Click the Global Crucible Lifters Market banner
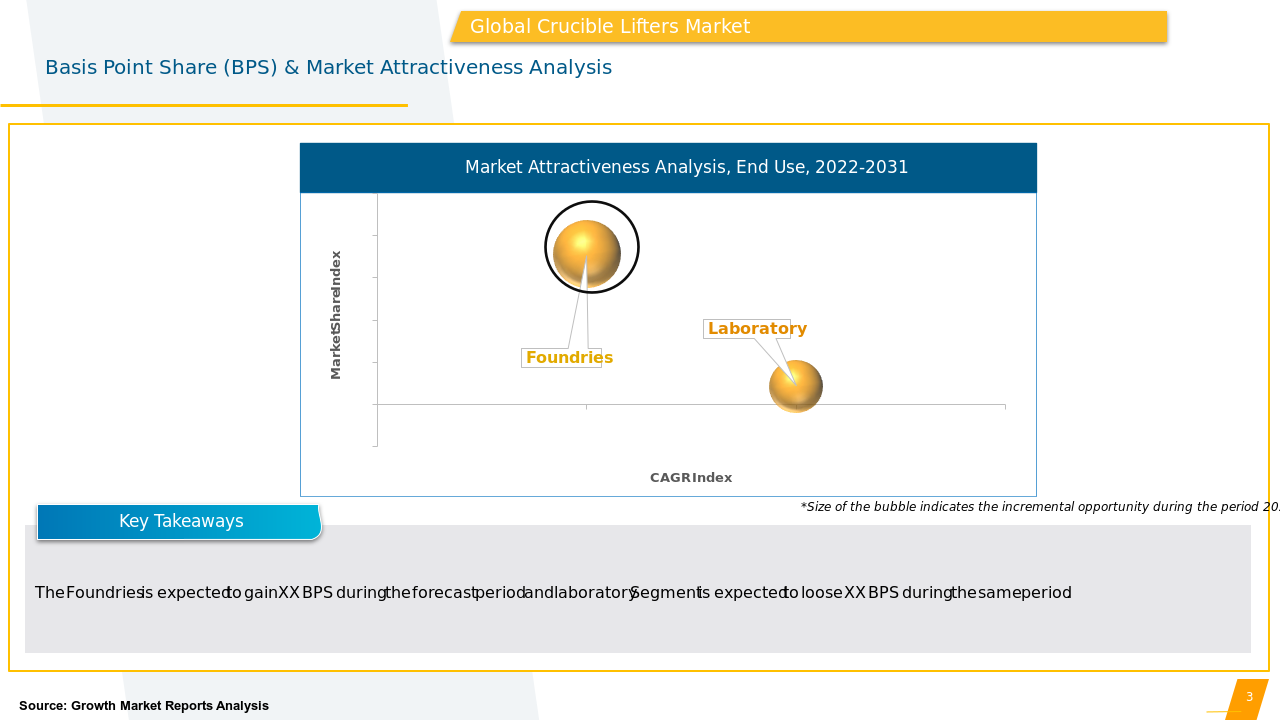1280x720 pixels. [808, 27]
